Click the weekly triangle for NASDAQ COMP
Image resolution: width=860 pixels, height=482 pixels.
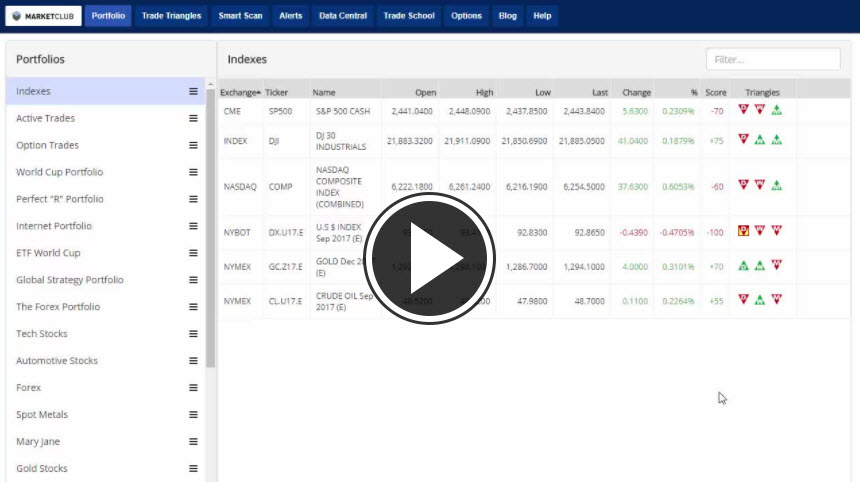760,185
